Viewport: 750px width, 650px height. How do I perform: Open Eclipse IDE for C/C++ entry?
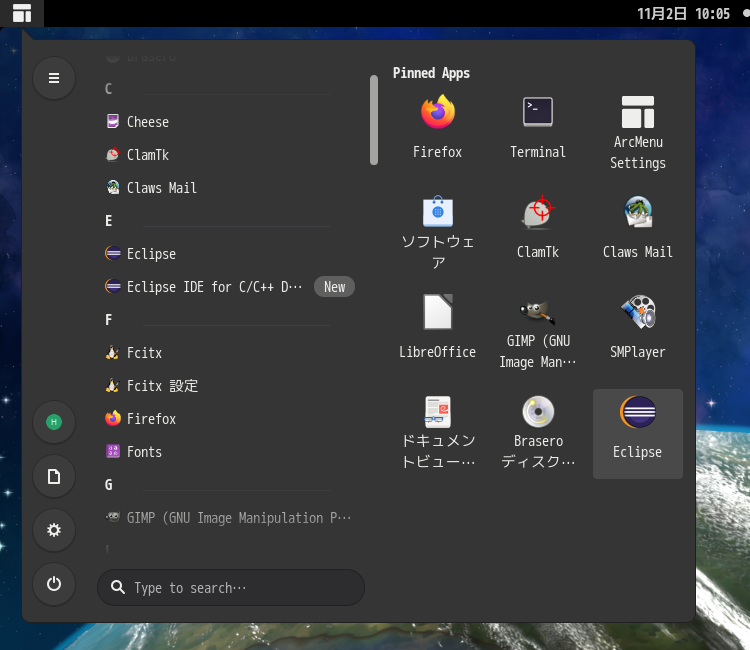(x=229, y=287)
